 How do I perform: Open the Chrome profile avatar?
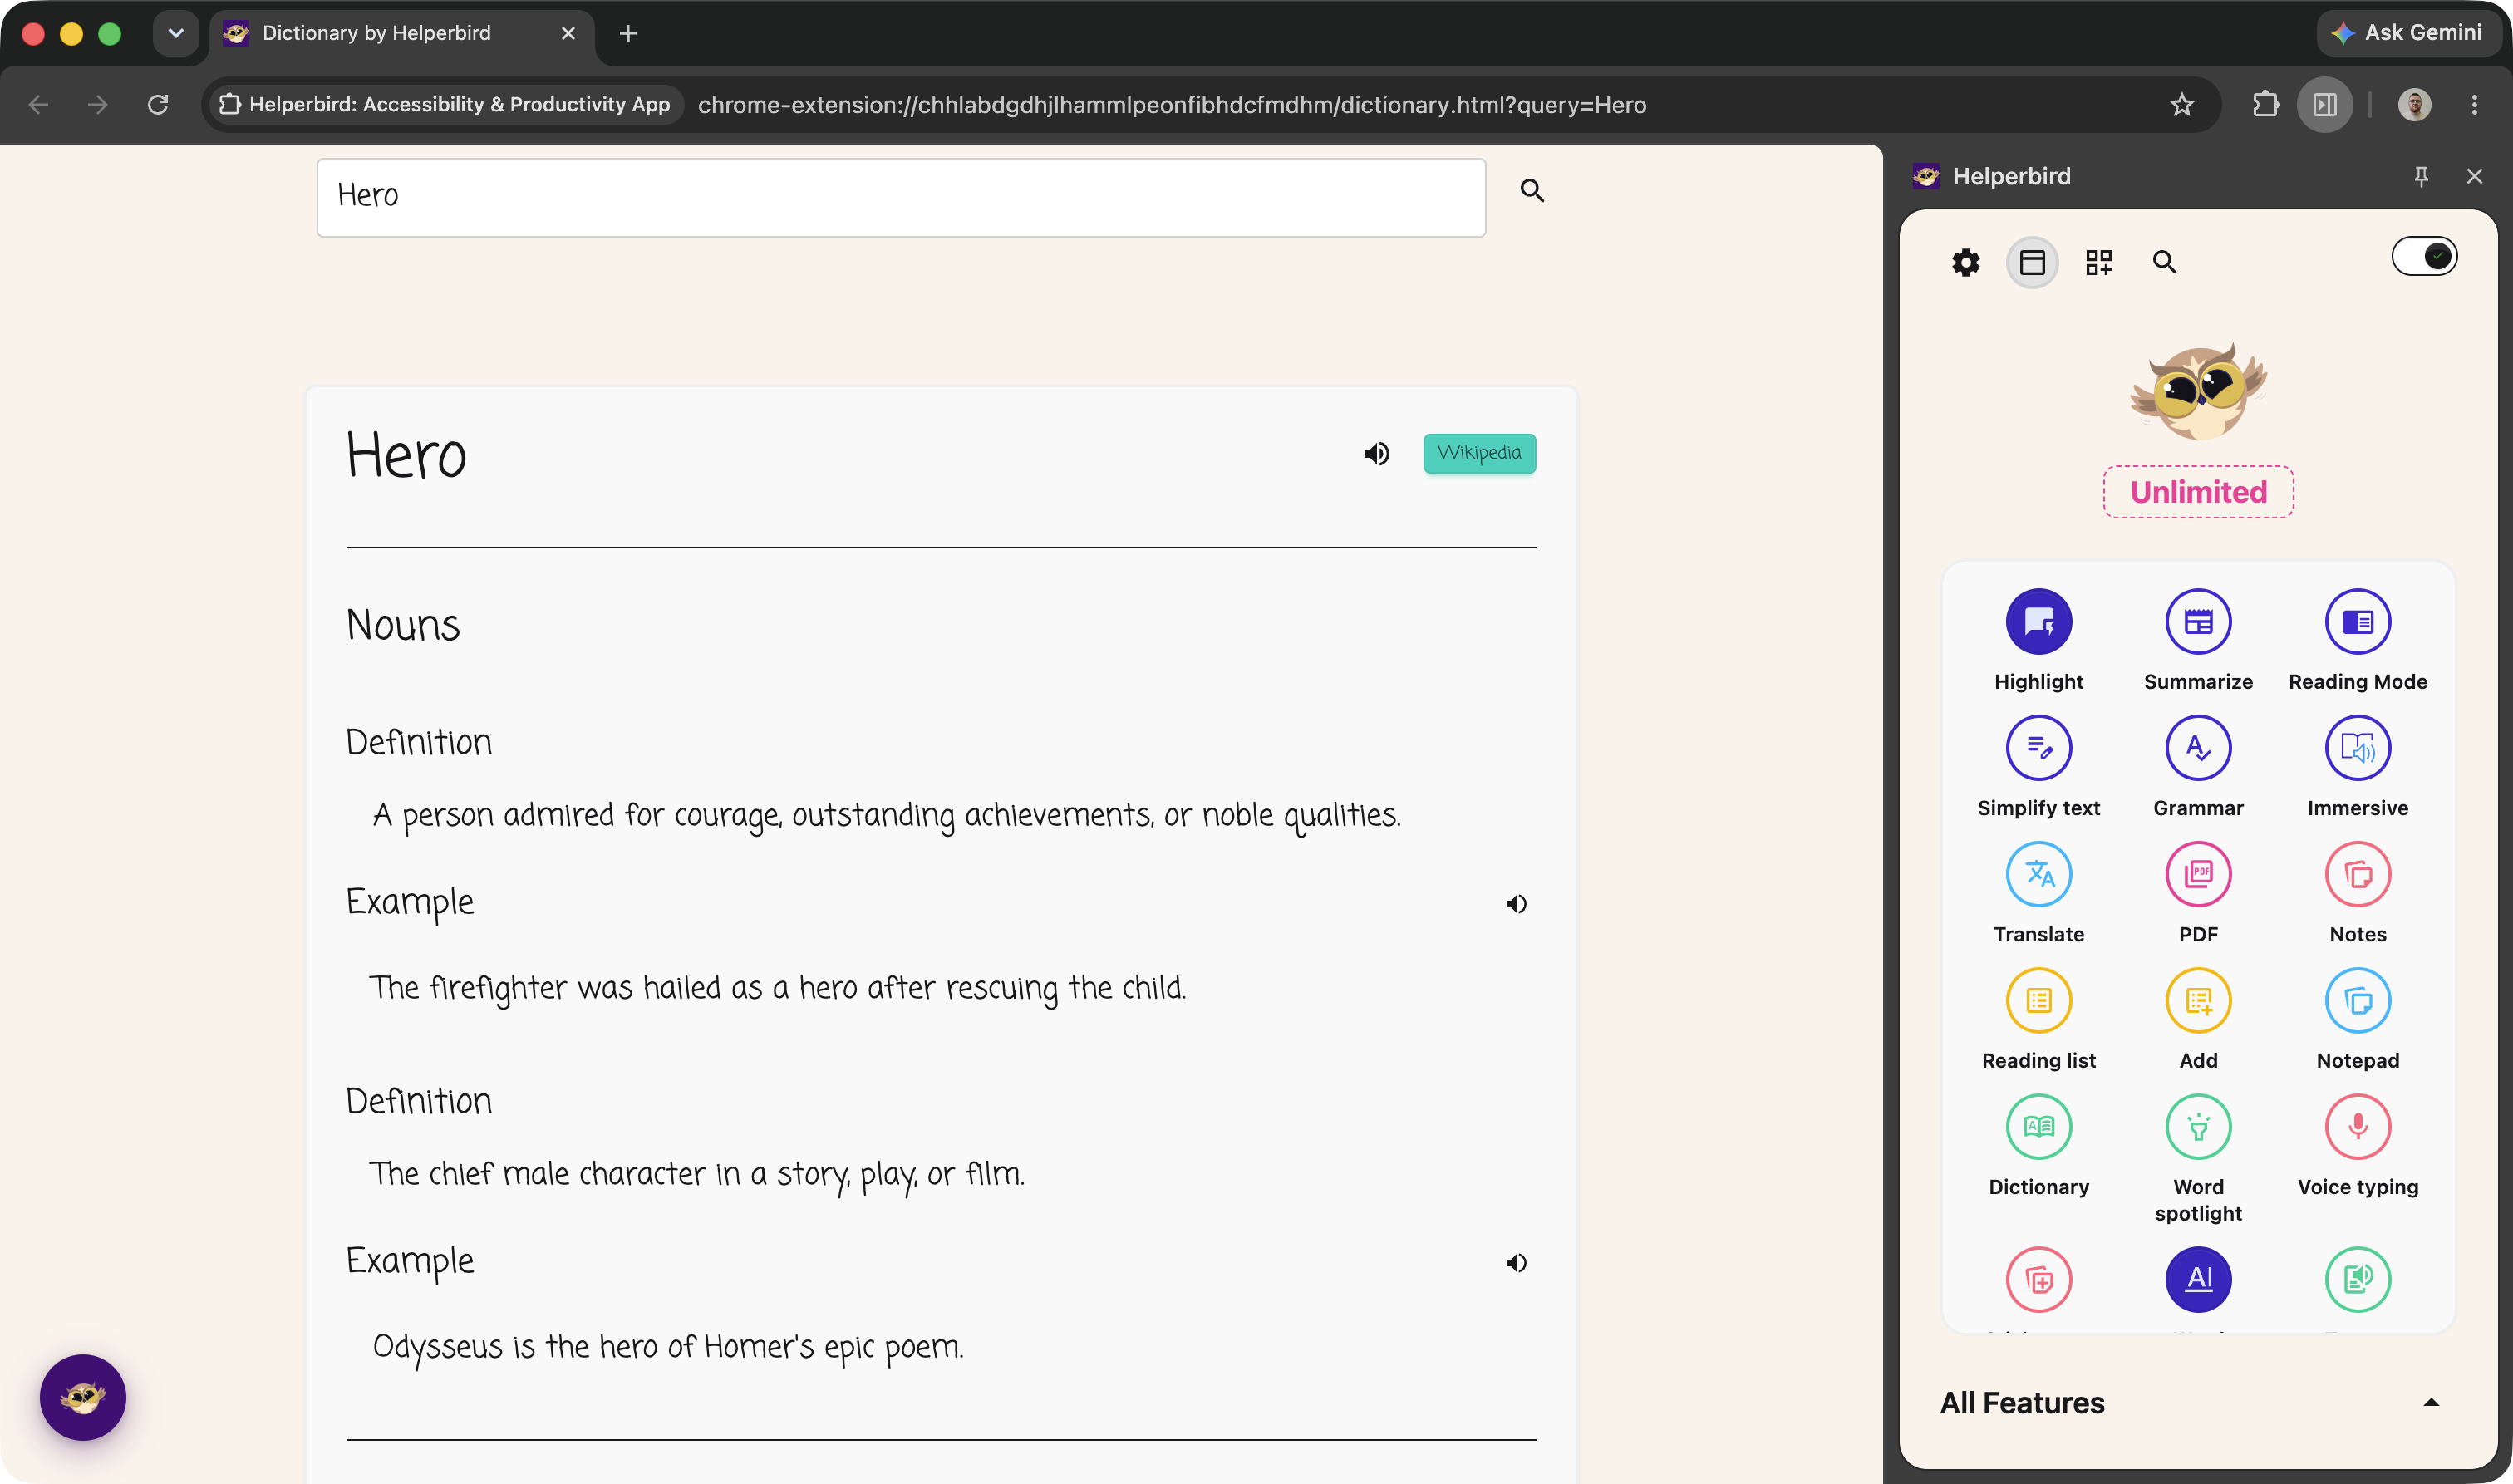[2414, 104]
